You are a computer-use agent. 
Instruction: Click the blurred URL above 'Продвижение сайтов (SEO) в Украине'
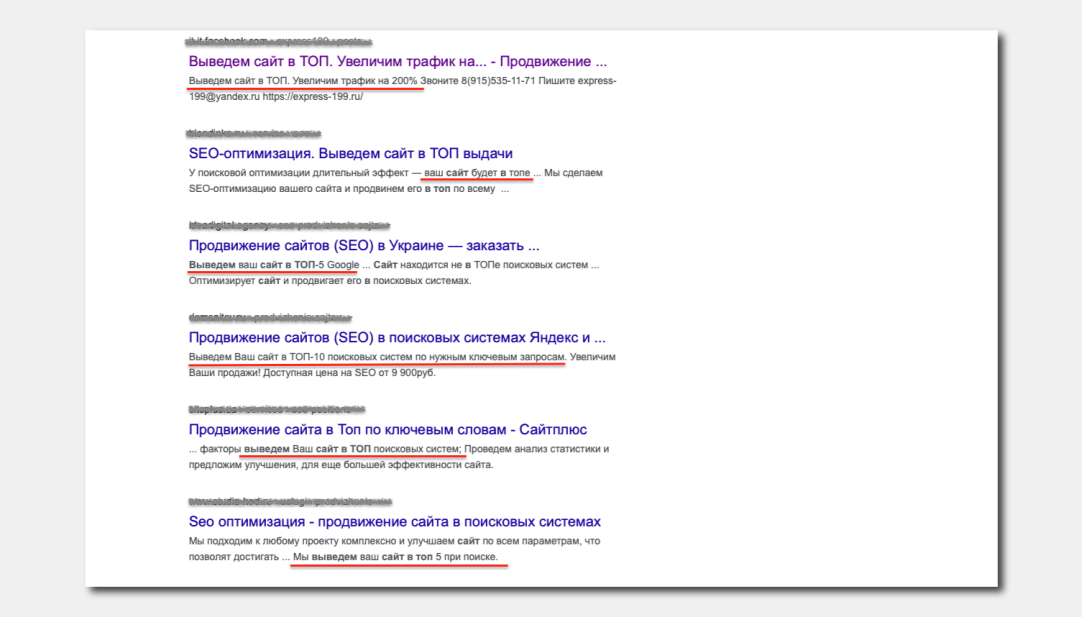pyautogui.click(x=289, y=225)
